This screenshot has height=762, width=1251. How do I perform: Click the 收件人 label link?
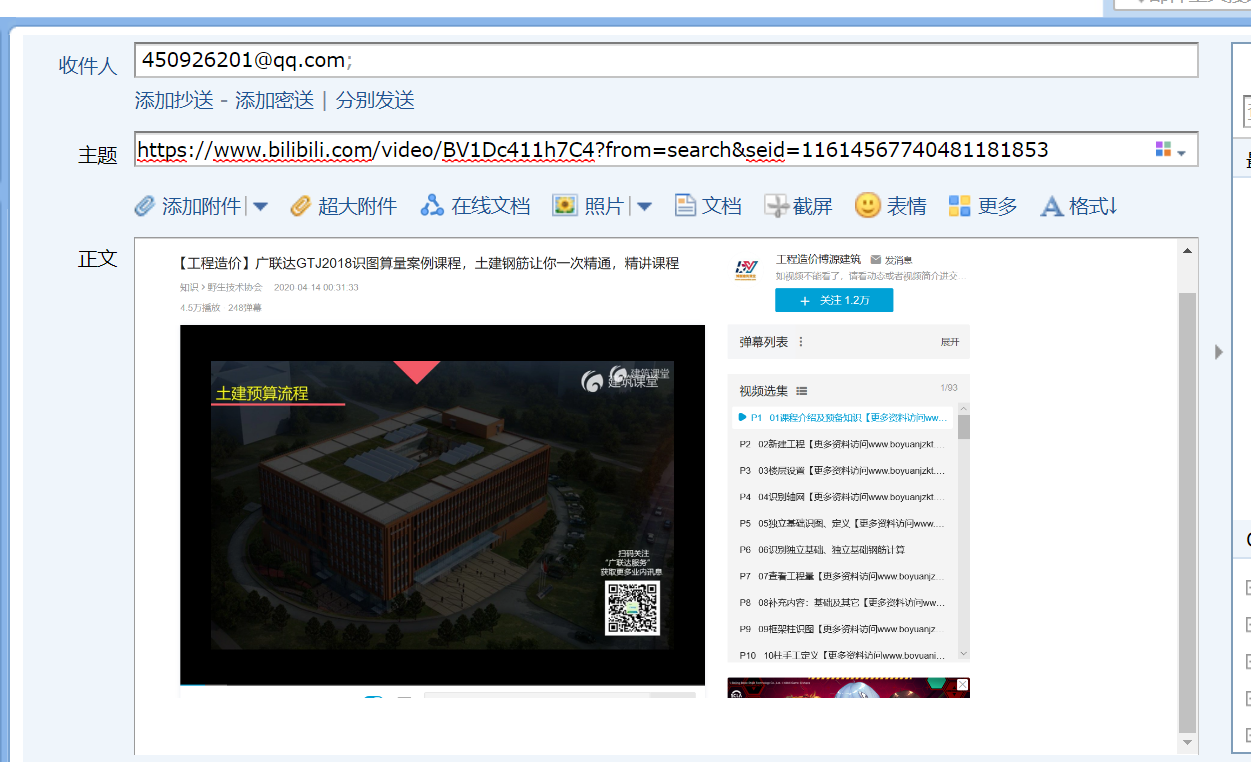click(x=88, y=66)
